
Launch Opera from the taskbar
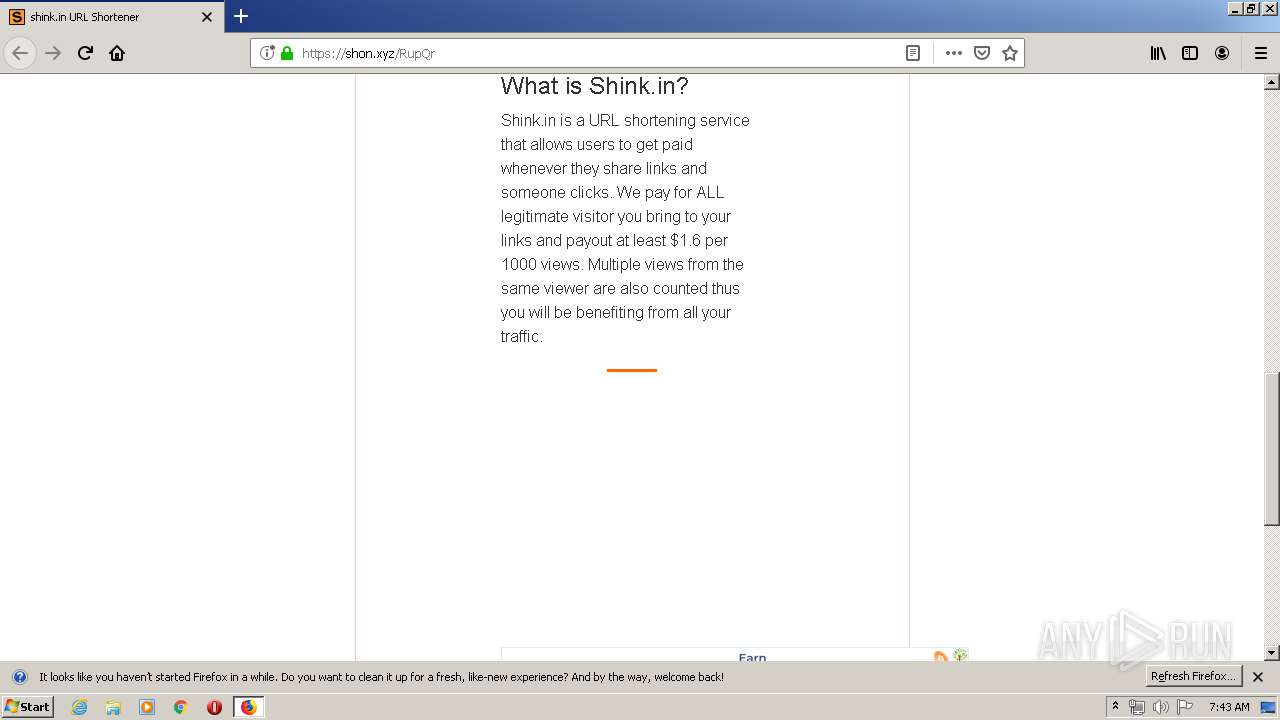(x=214, y=707)
